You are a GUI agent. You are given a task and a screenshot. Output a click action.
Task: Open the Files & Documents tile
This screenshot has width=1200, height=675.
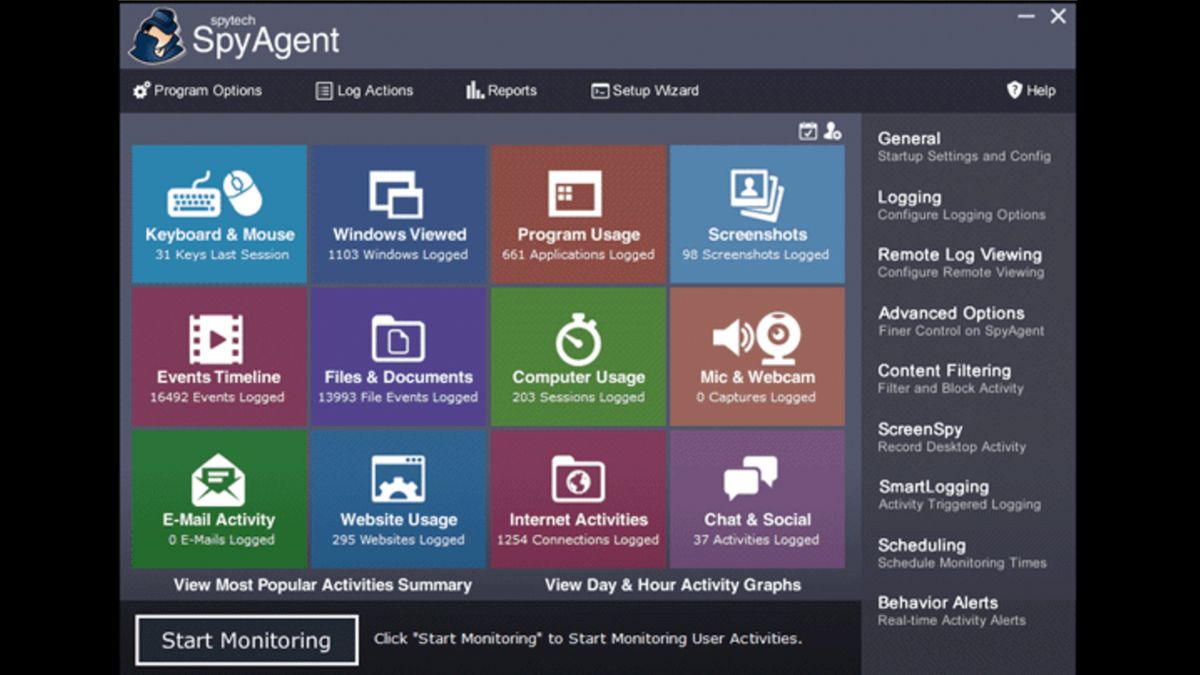399,357
